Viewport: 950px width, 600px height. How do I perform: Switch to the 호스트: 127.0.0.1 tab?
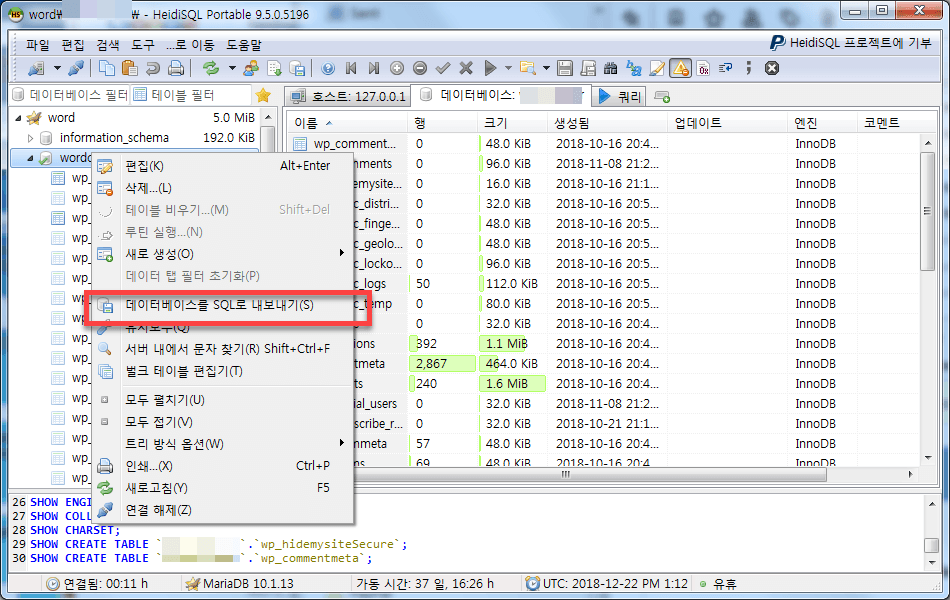click(x=348, y=96)
